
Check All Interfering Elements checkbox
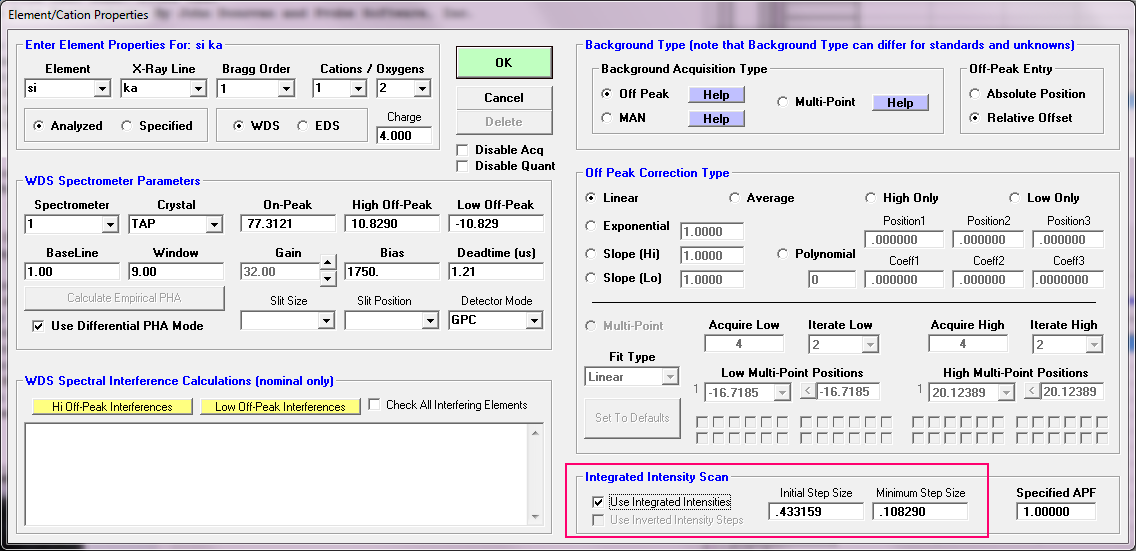coord(375,405)
